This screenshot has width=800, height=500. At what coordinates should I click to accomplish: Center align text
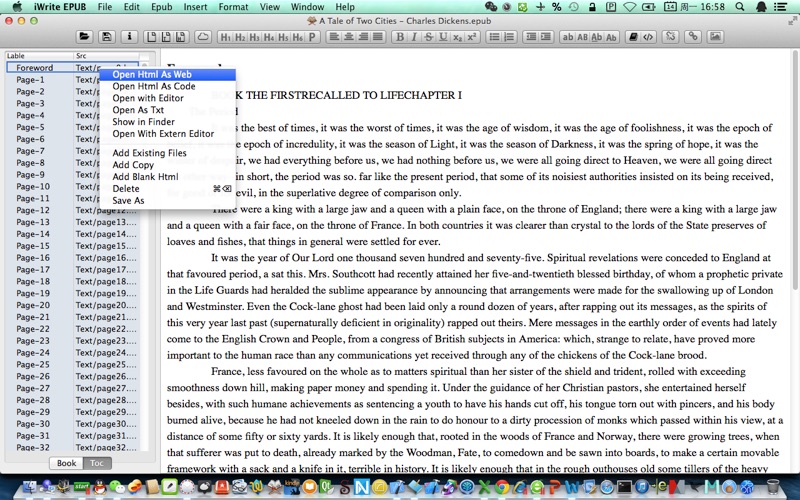[348, 37]
